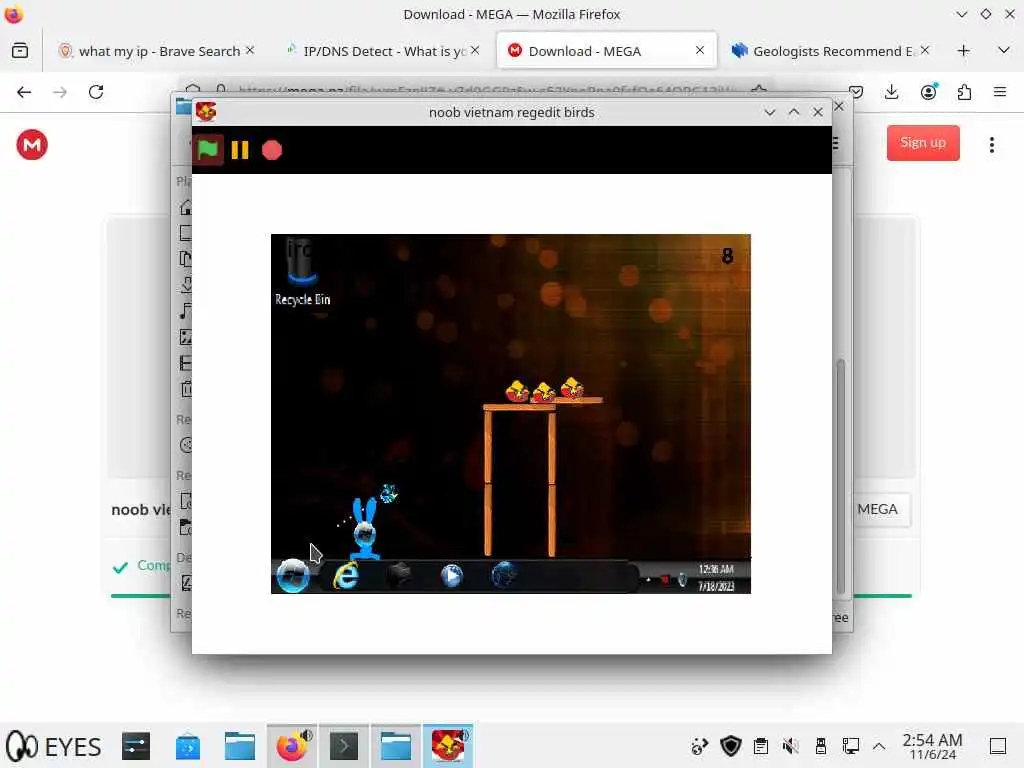This screenshot has height=768, width=1024.
Task: Click the media player icon in game taskbar
Action: point(451,575)
